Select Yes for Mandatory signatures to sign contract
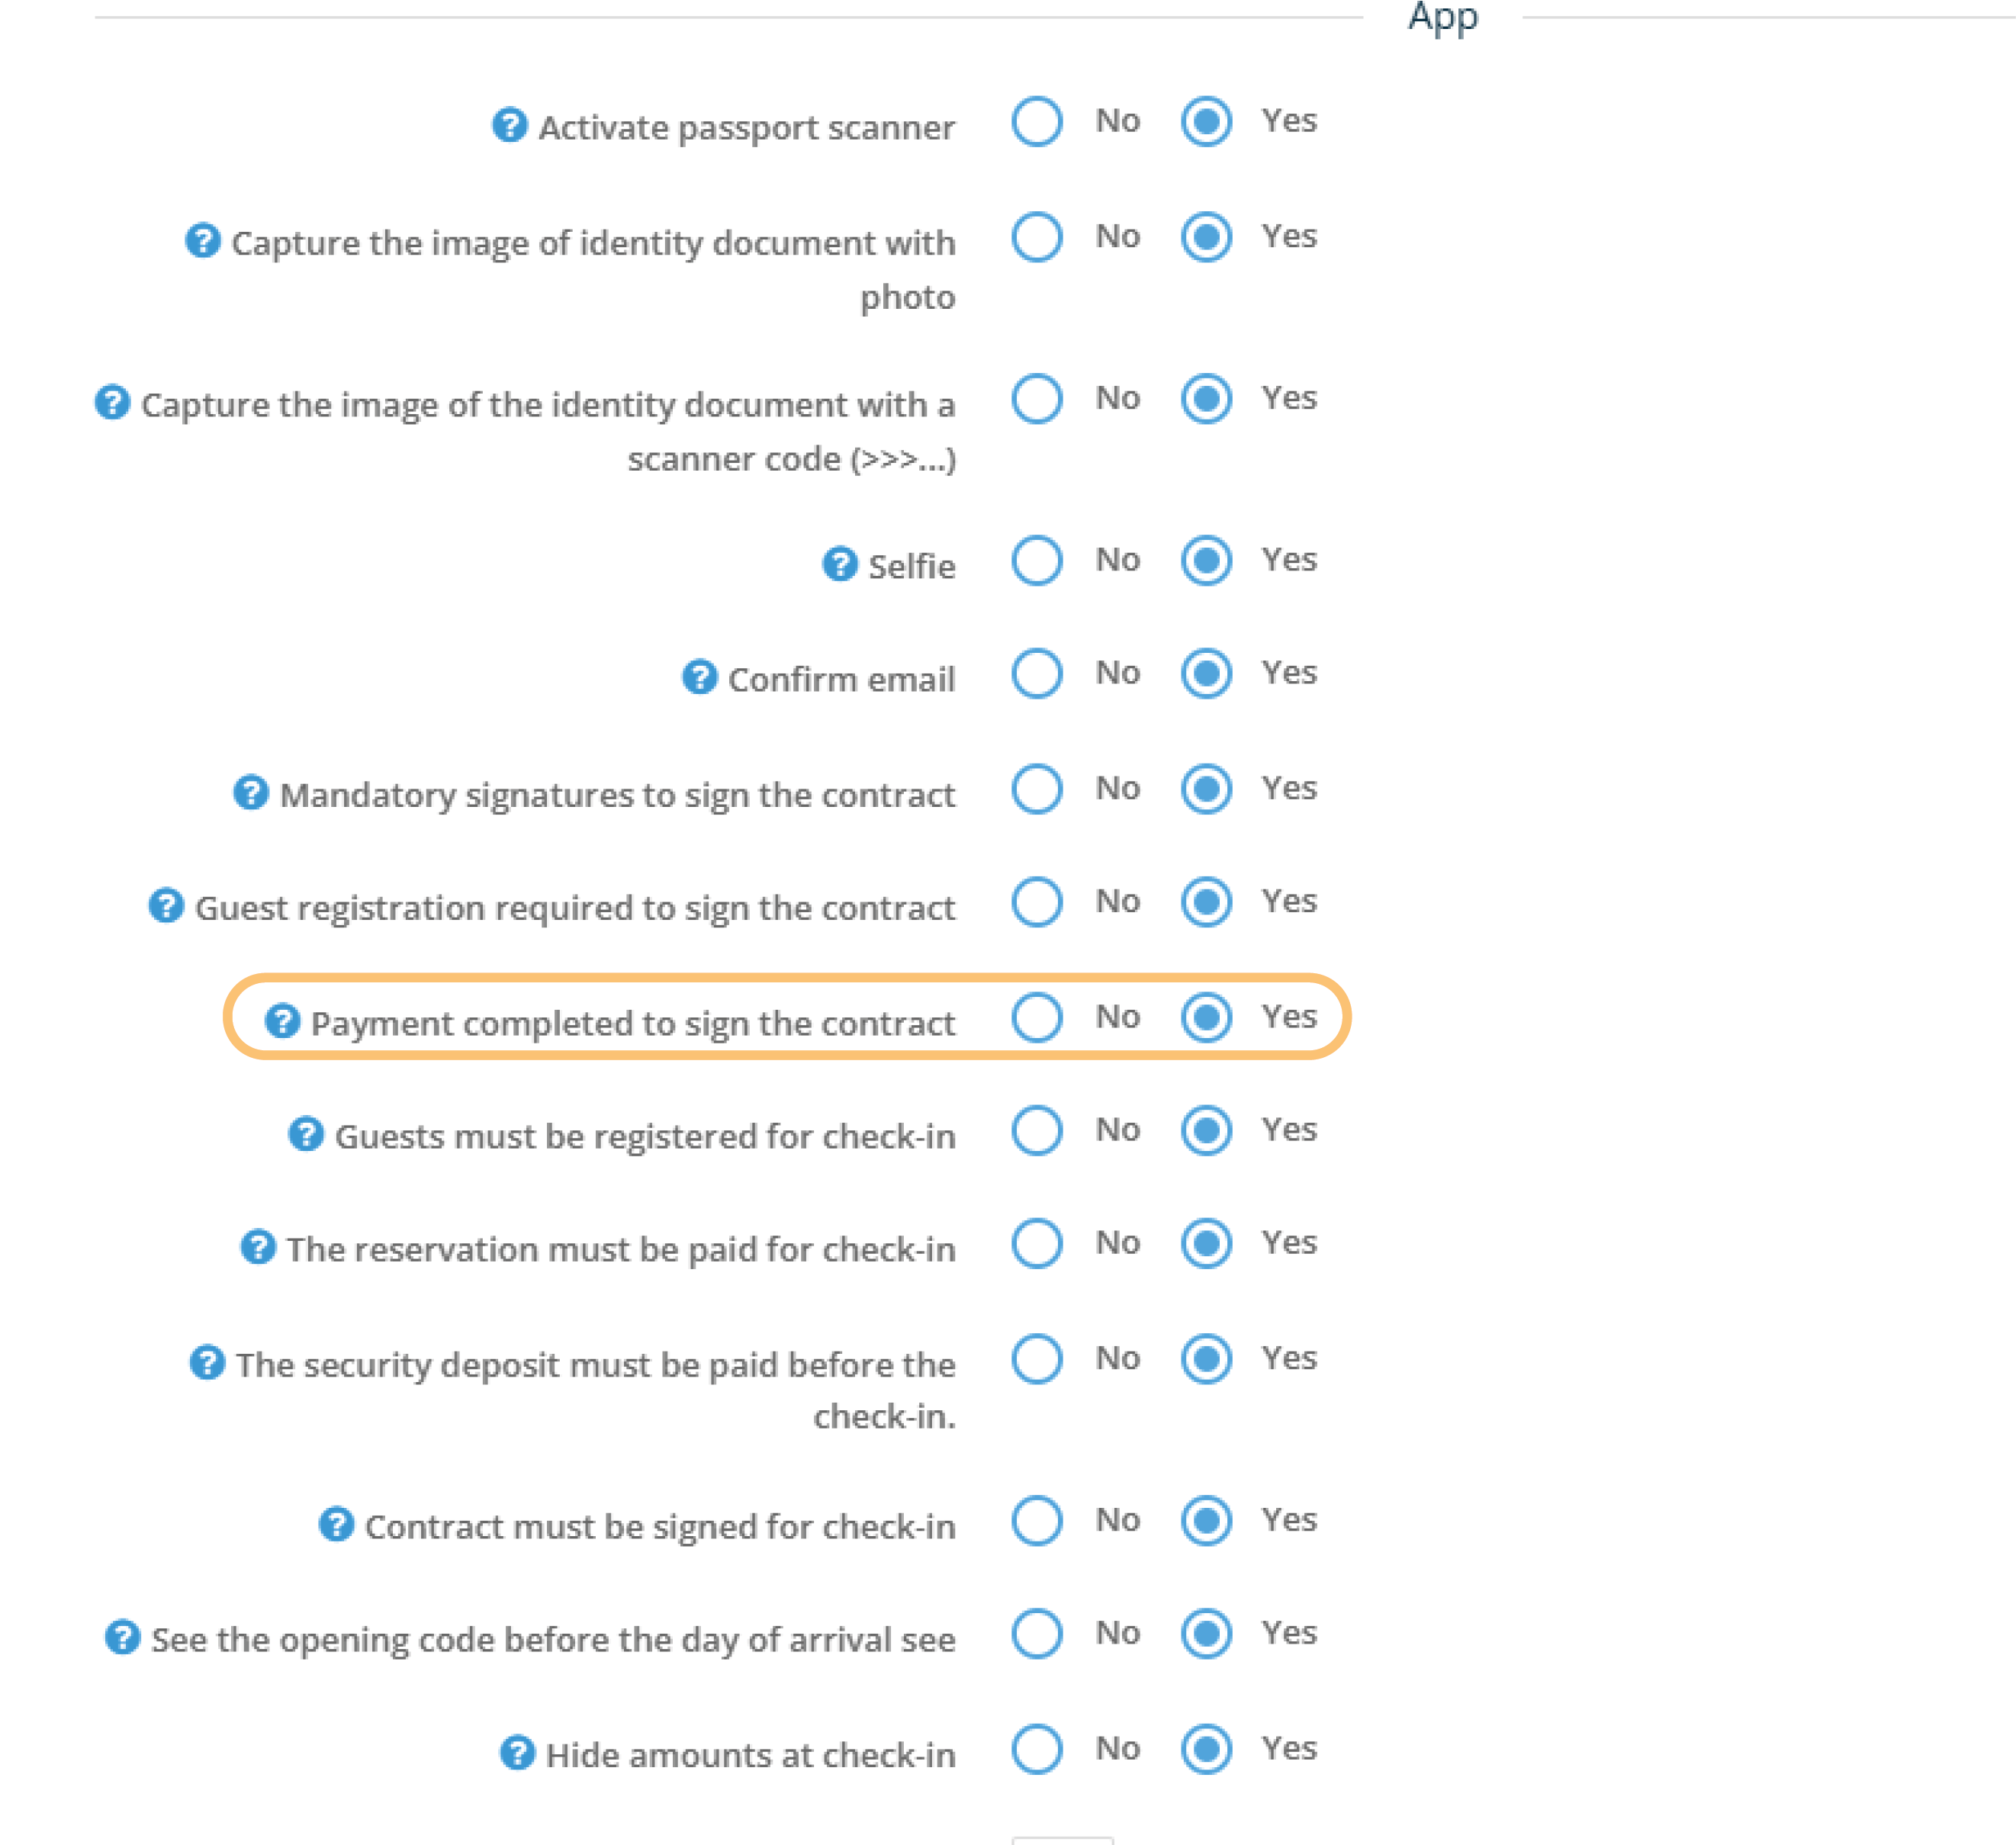This screenshot has width=2016, height=1845. pyautogui.click(x=1206, y=788)
